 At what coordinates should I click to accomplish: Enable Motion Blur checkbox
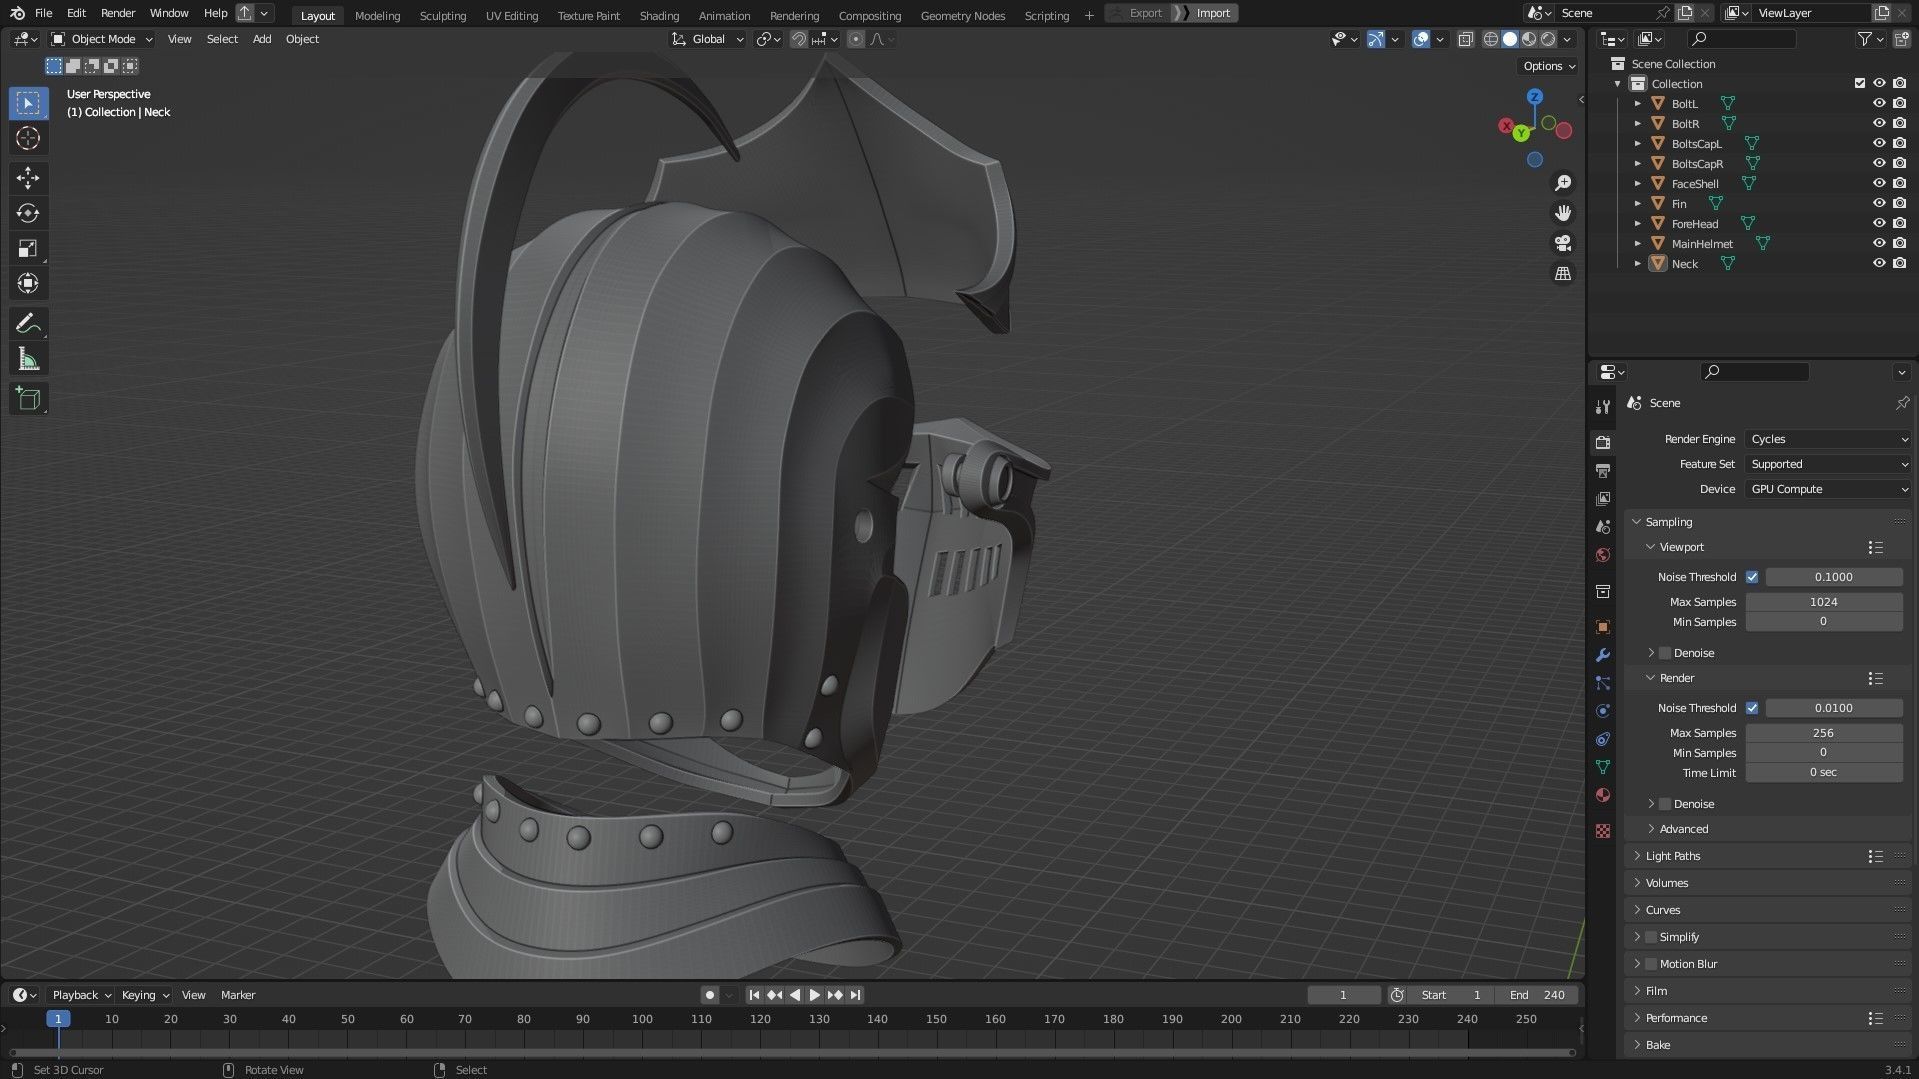pos(1651,964)
